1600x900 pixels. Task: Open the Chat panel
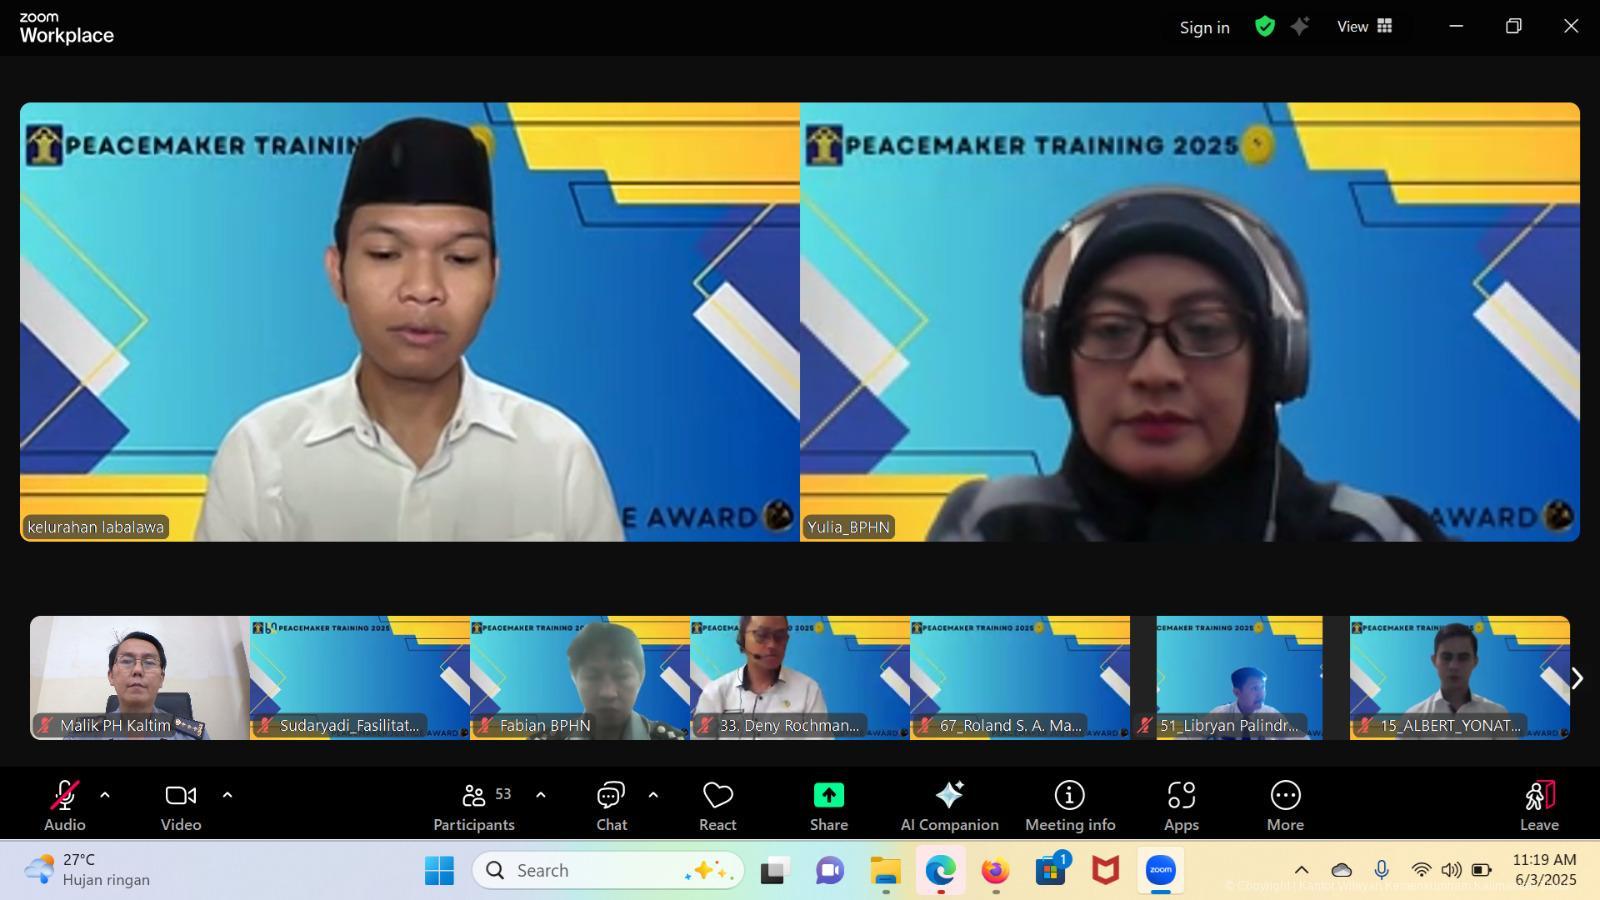coord(611,805)
